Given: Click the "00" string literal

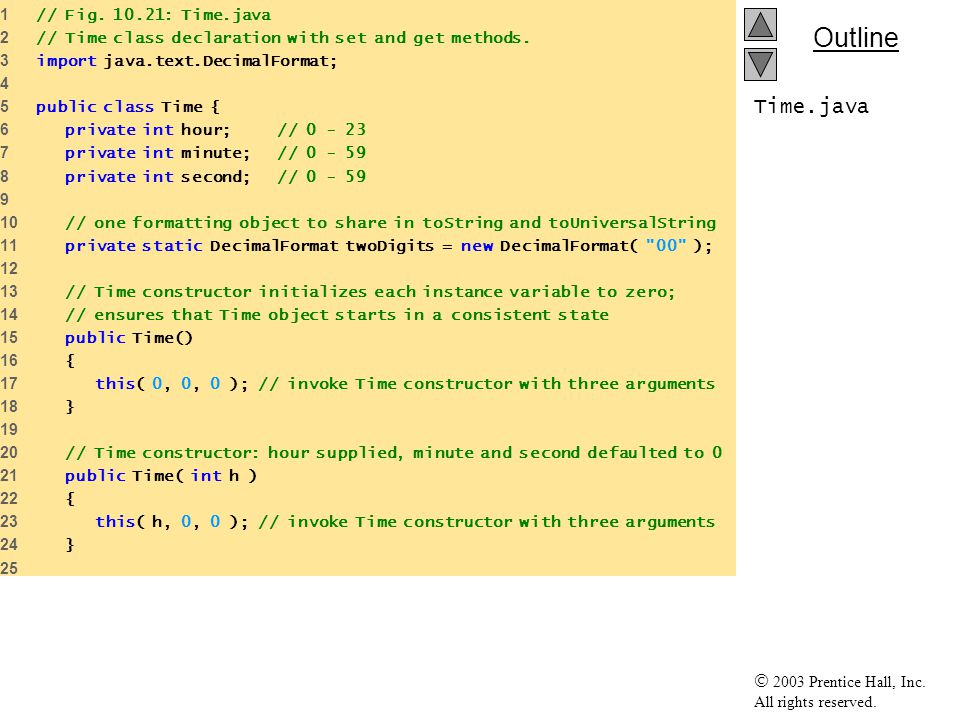Looking at the screenshot, I should [x=666, y=246].
